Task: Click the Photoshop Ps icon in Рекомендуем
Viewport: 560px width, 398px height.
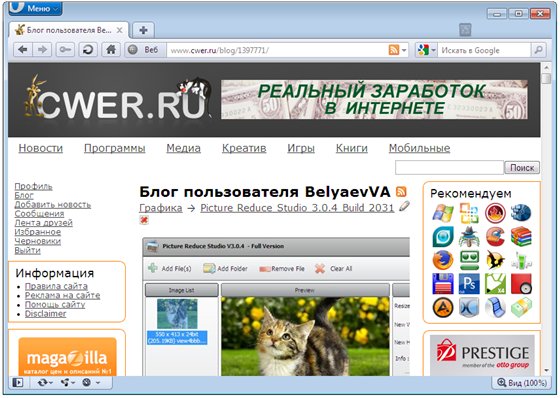Action: (x=469, y=284)
